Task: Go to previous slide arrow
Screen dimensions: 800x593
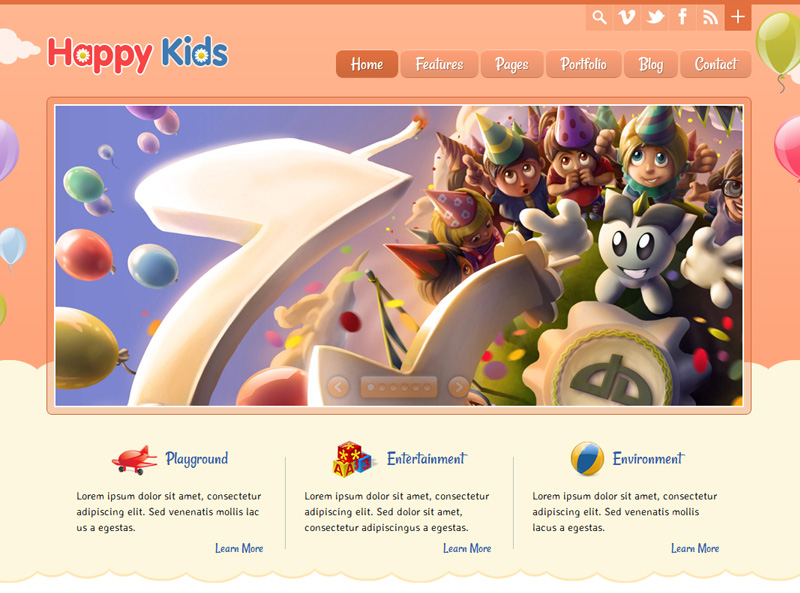Action: [338, 387]
